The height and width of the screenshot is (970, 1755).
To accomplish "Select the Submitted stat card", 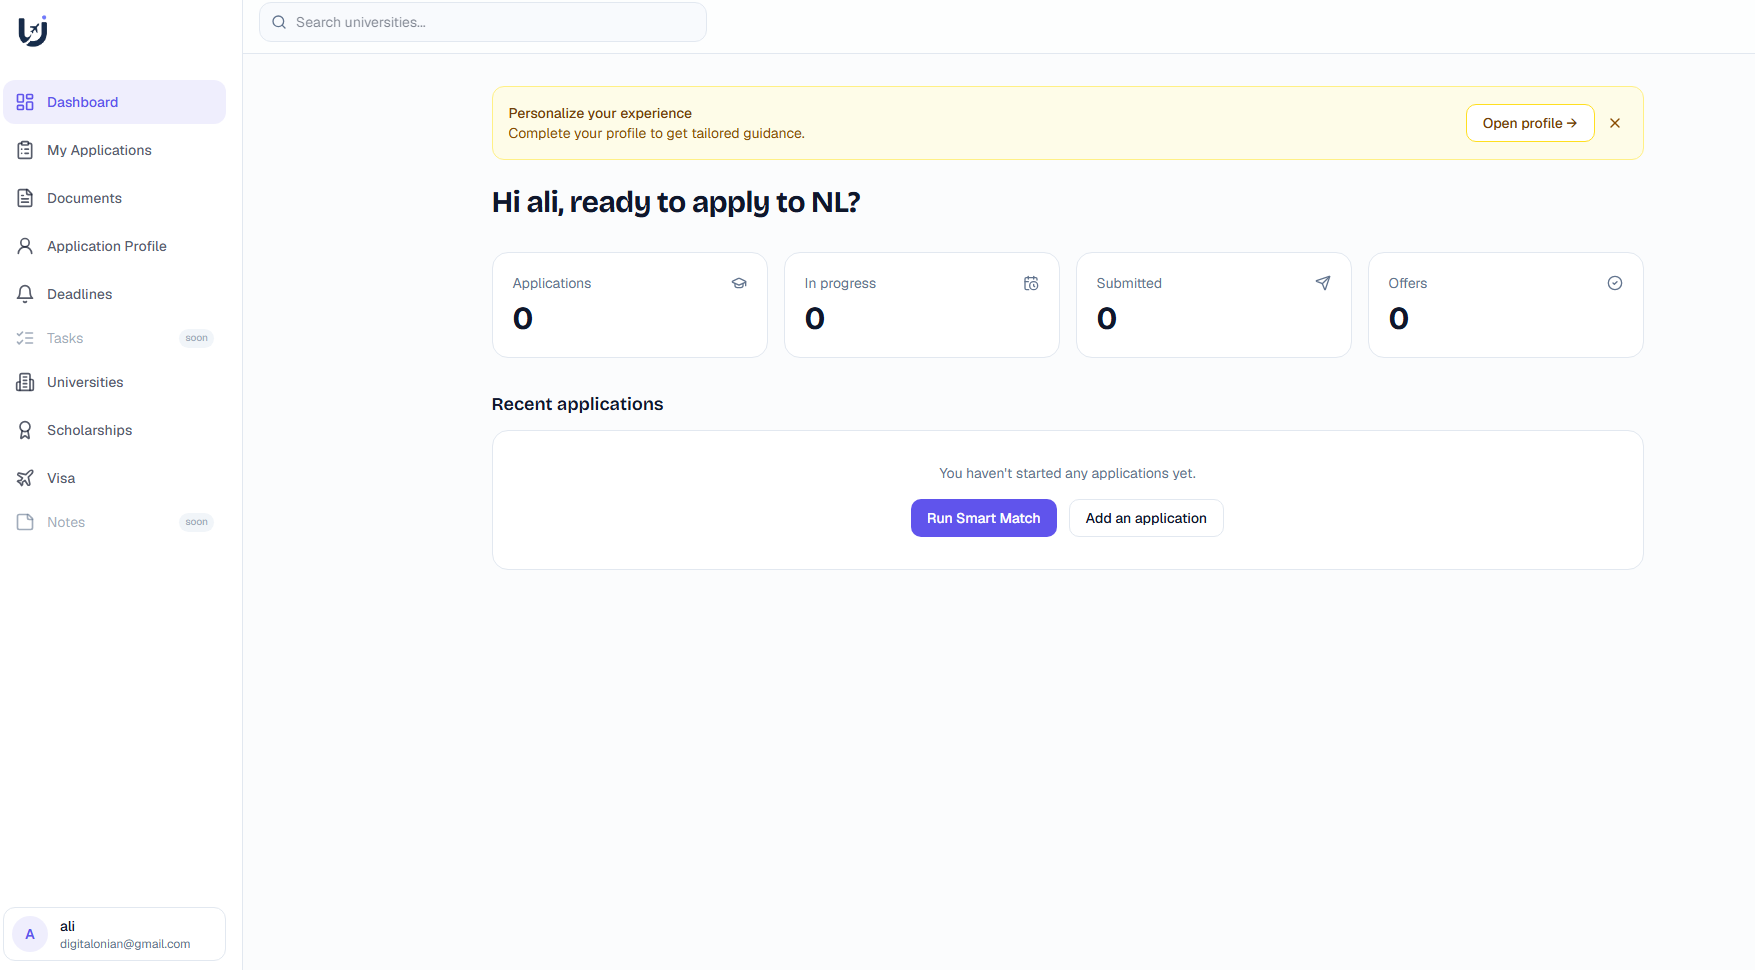I will click(1214, 305).
